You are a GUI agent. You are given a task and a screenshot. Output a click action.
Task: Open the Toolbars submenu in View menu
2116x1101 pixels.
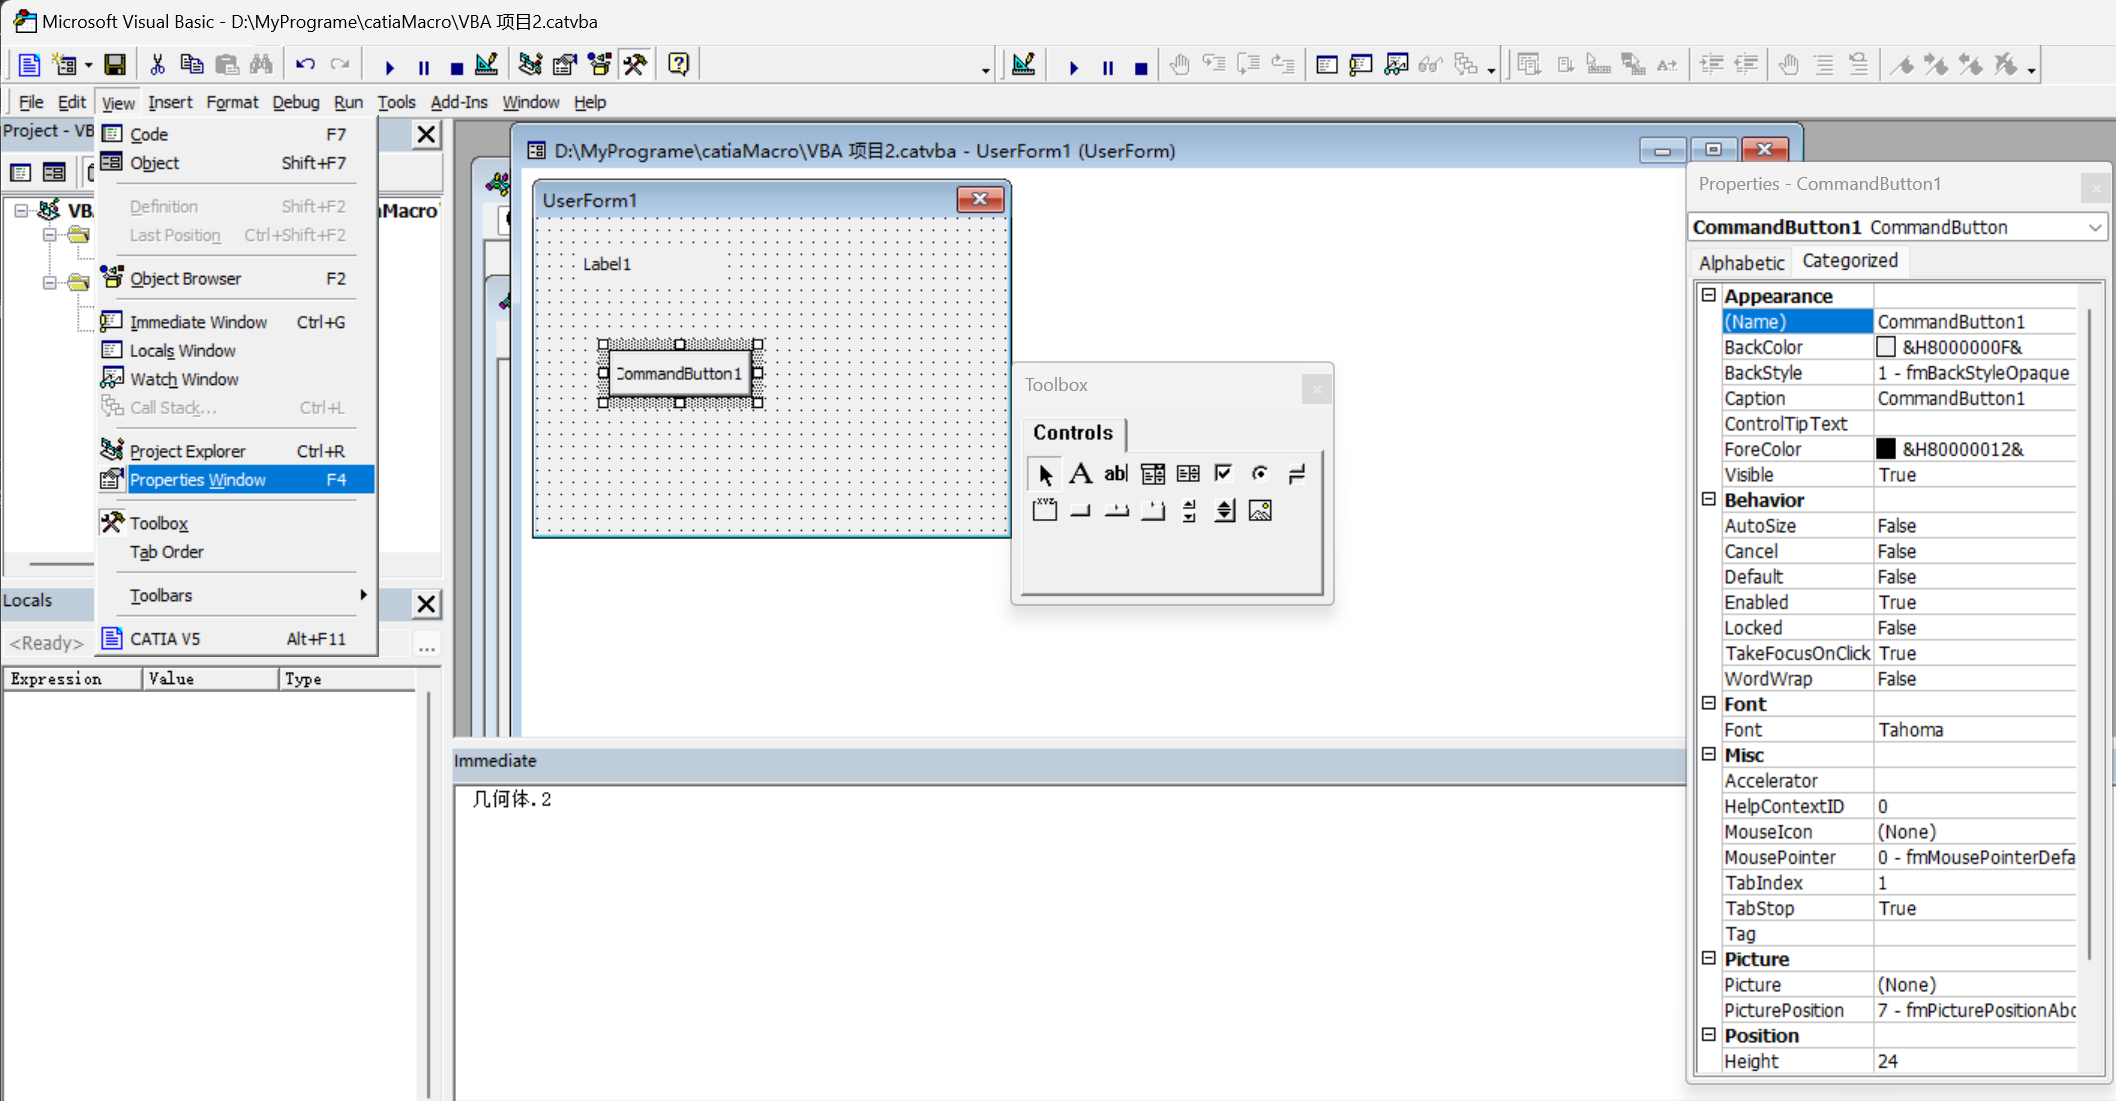238,595
